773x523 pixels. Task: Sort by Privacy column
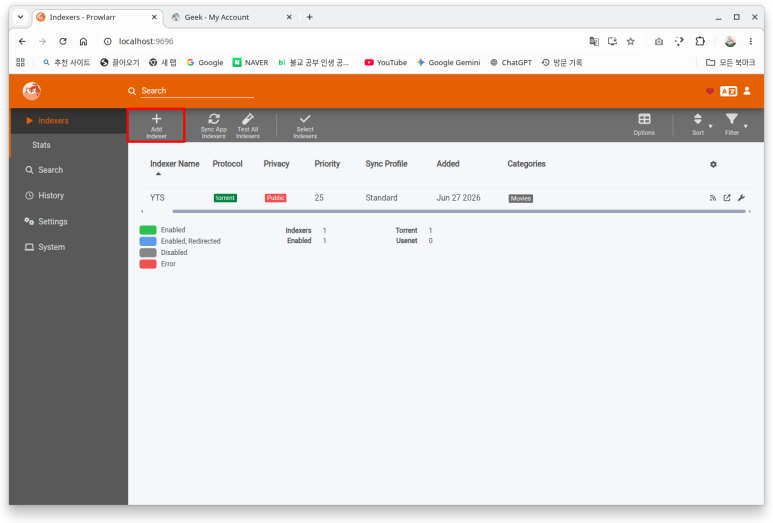276,164
